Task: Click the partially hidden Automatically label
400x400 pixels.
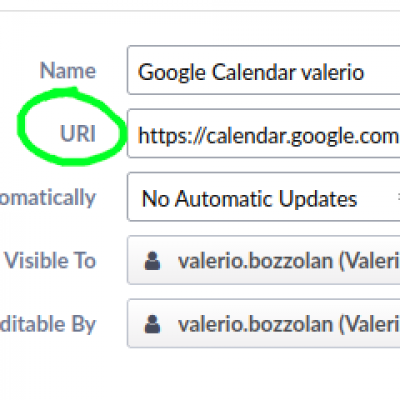Action: click(x=48, y=198)
